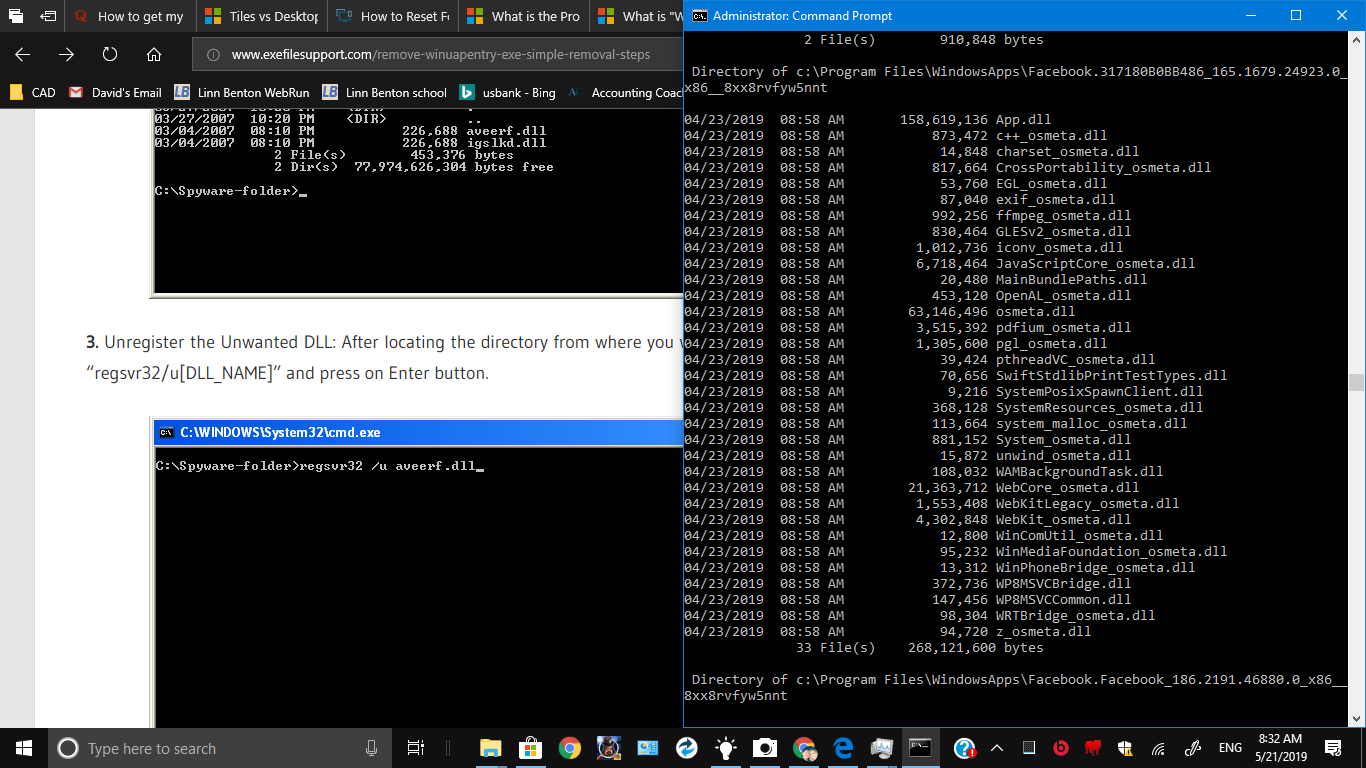The width and height of the screenshot is (1366, 768).
Task: Switch to 'How to Reset F' tab
Action: coord(392,16)
